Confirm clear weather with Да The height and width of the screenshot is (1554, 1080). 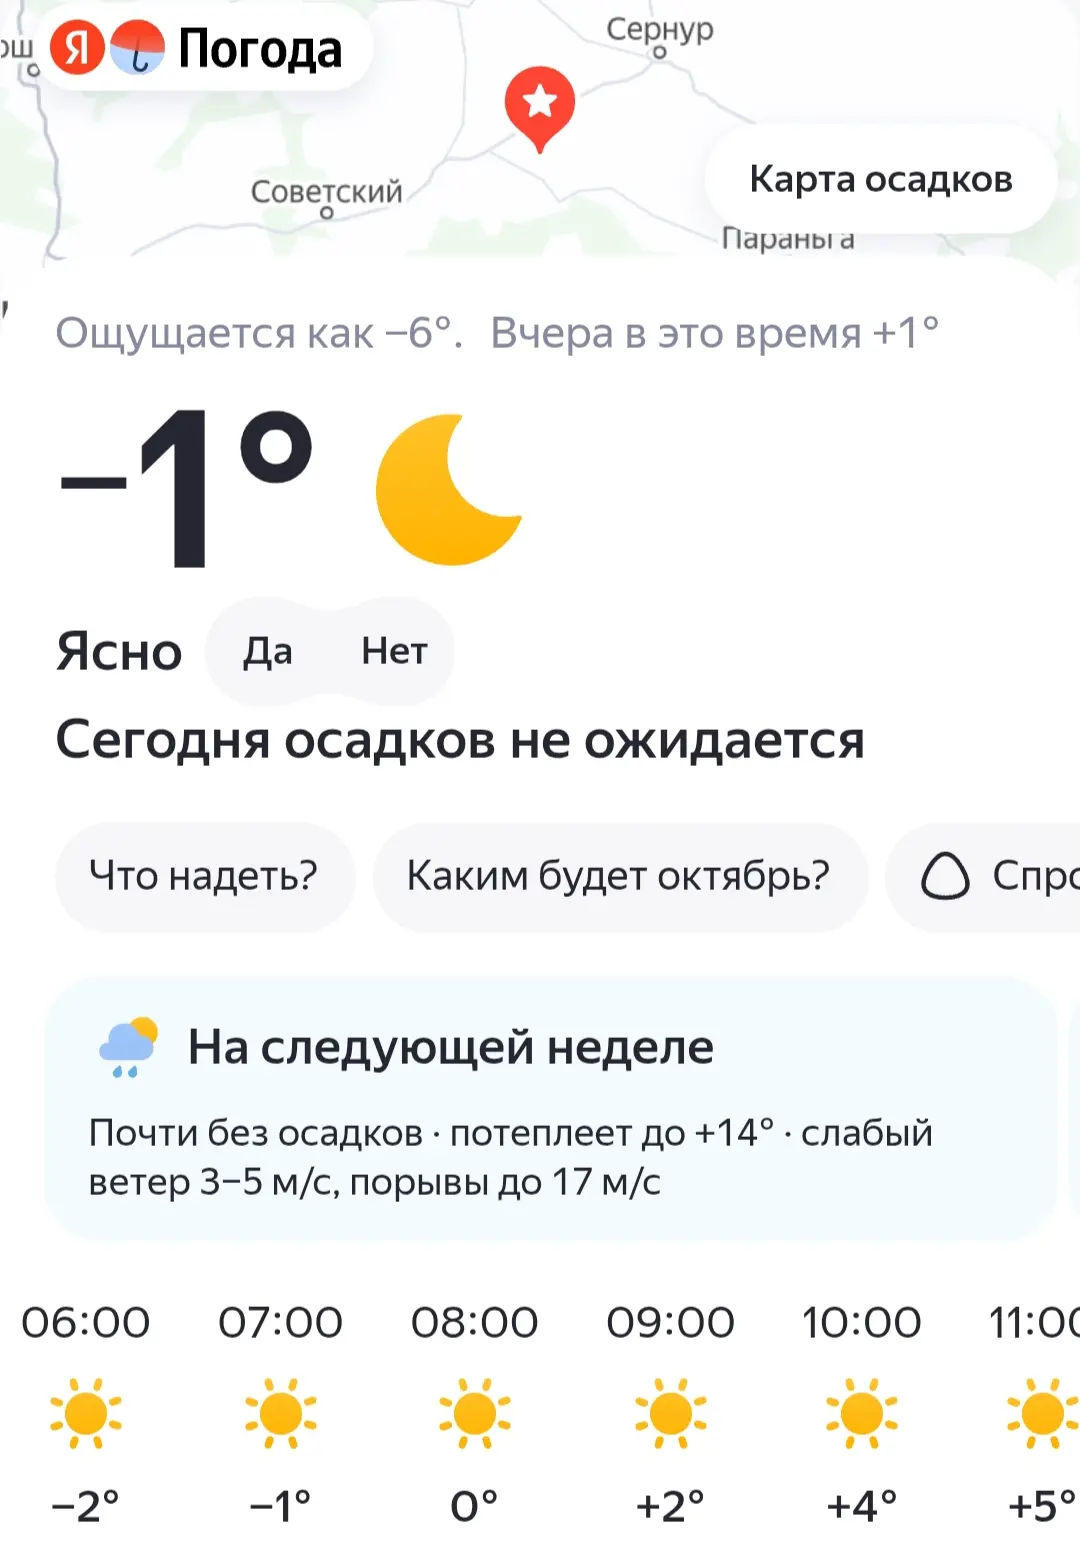pyautogui.click(x=268, y=651)
